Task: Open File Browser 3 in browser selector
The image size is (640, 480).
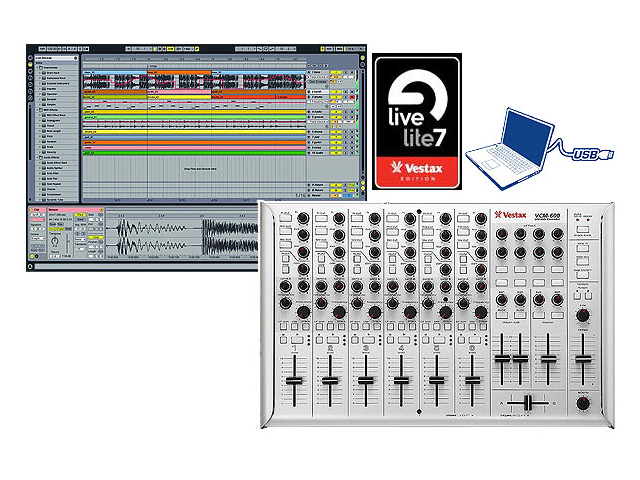Action: pyautogui.click(x=30, y=91)
